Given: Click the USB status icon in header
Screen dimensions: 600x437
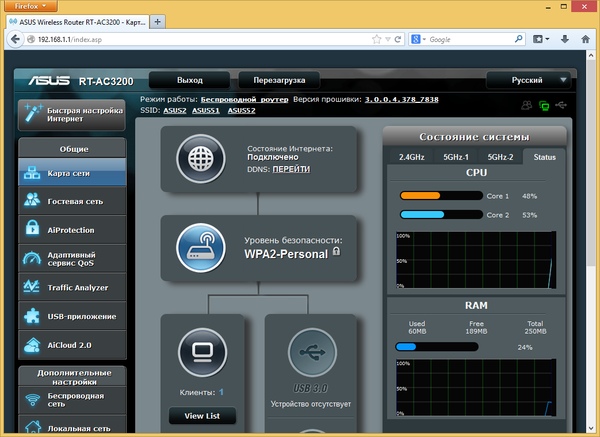Looking at the screenshot, I should (x=561, y=104).
